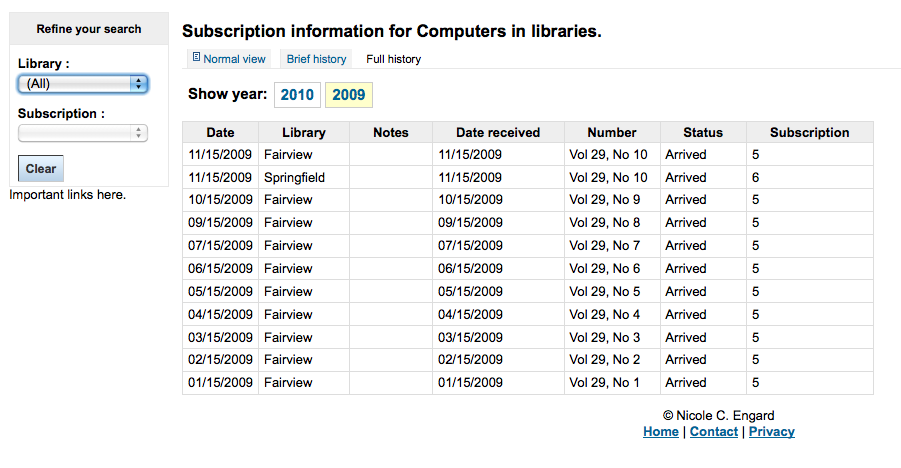
Task: Visit the Privacy footer link
Action: point(771,431)
